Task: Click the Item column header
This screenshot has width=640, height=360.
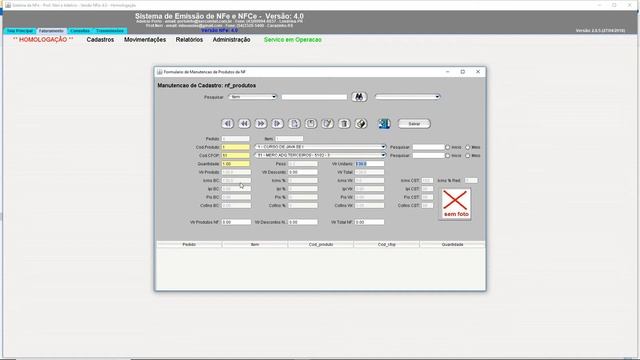Action: click(x=255, y=244)
